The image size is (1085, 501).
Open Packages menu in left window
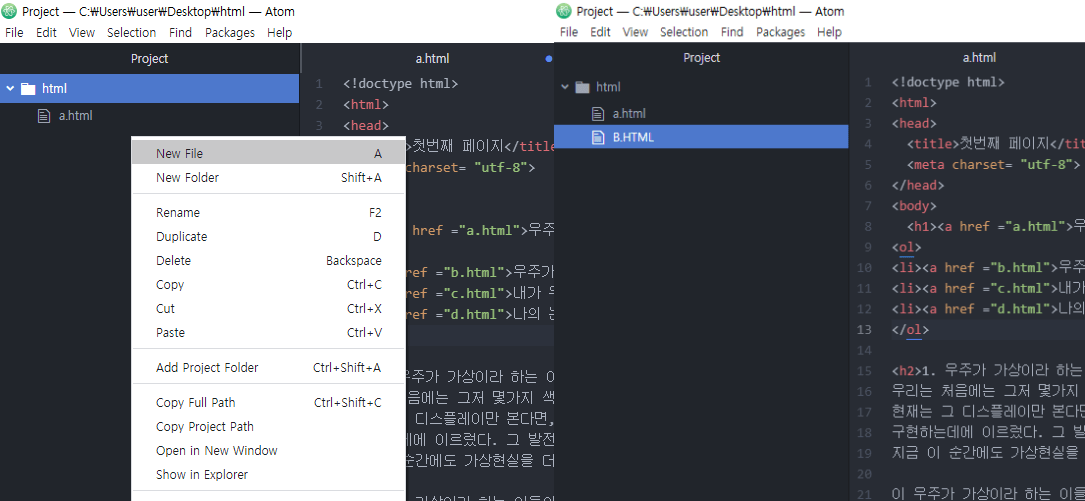click(x=230, y=33)
